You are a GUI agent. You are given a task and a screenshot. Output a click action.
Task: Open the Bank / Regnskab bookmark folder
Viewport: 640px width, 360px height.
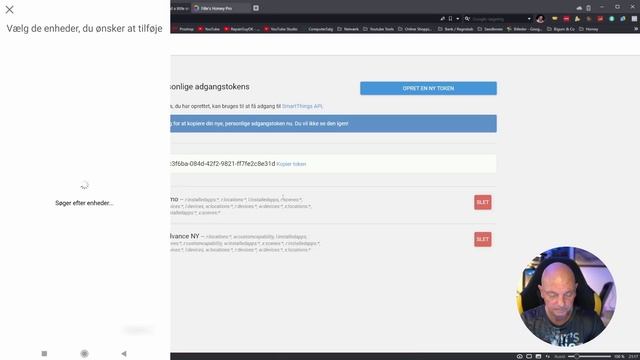point(456,29)
